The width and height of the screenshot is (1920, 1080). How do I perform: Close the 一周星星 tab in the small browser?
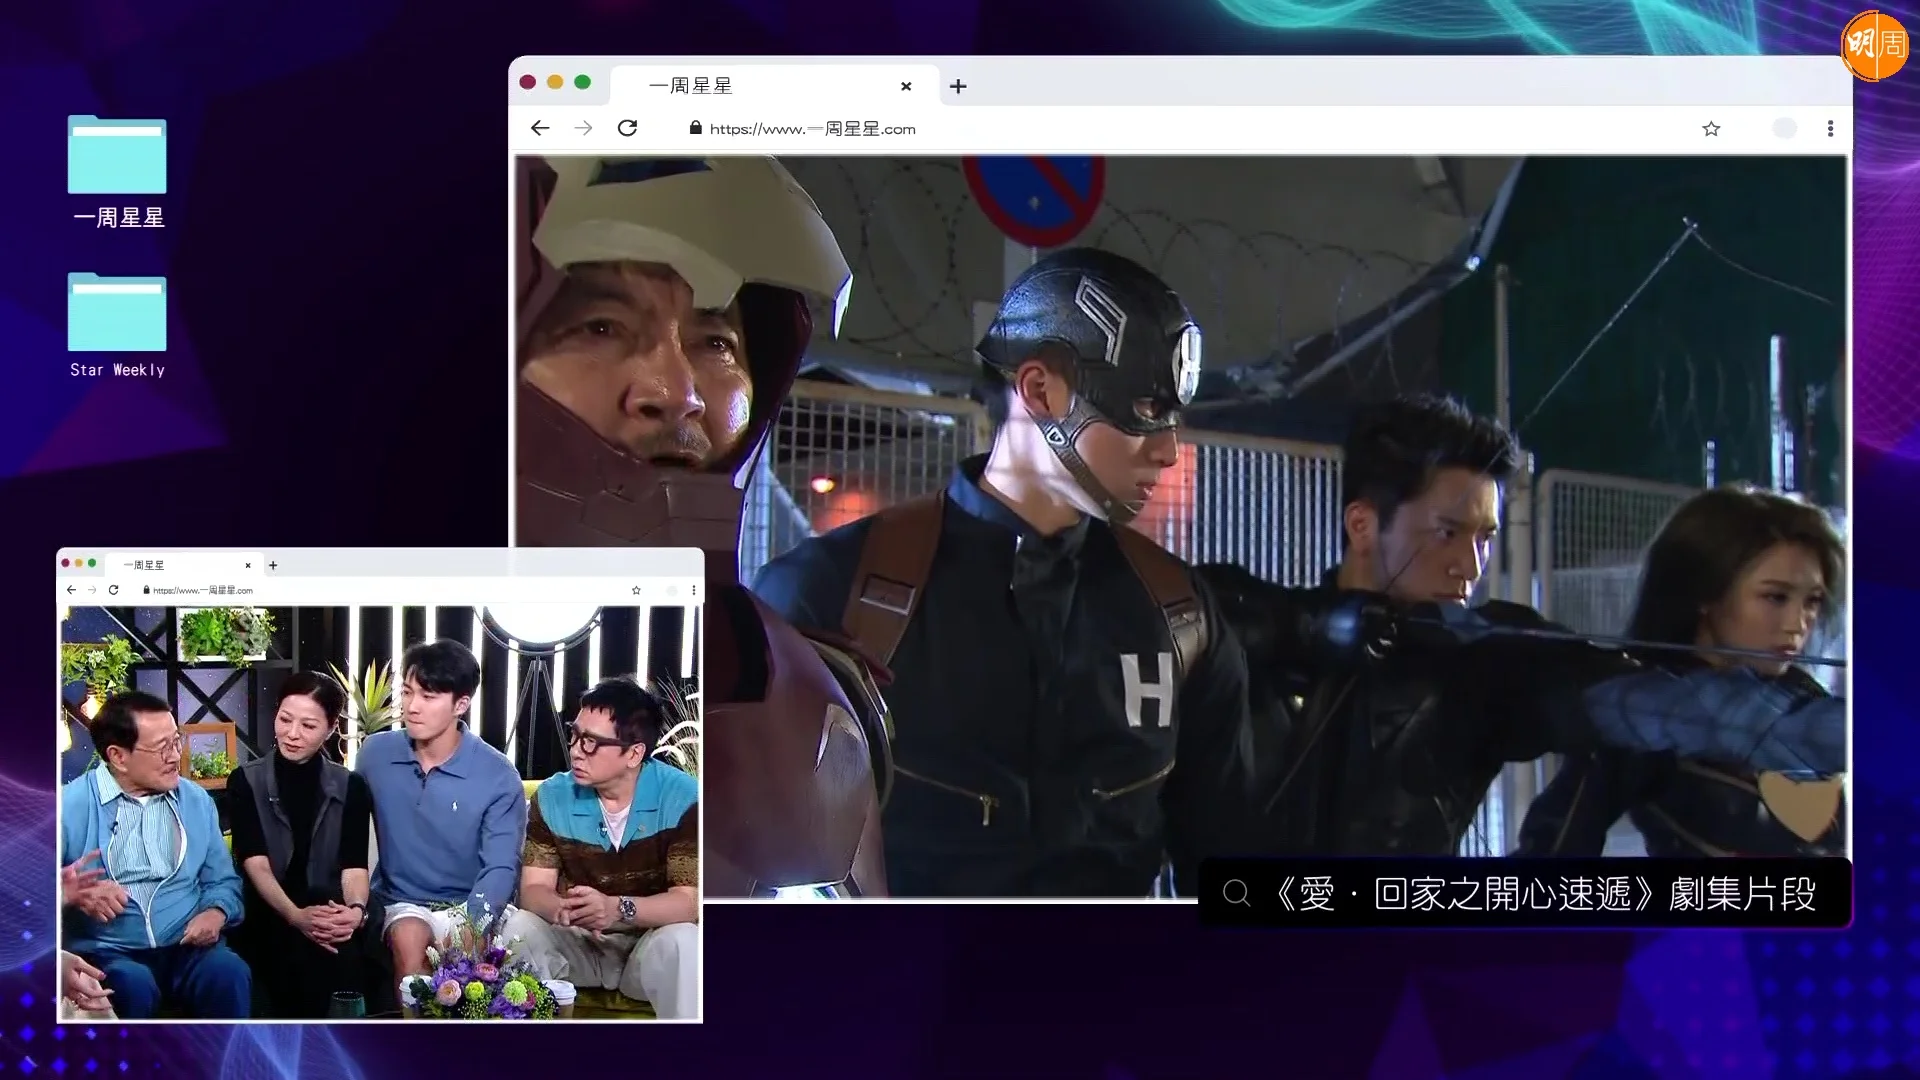click(x=248, y=565)
